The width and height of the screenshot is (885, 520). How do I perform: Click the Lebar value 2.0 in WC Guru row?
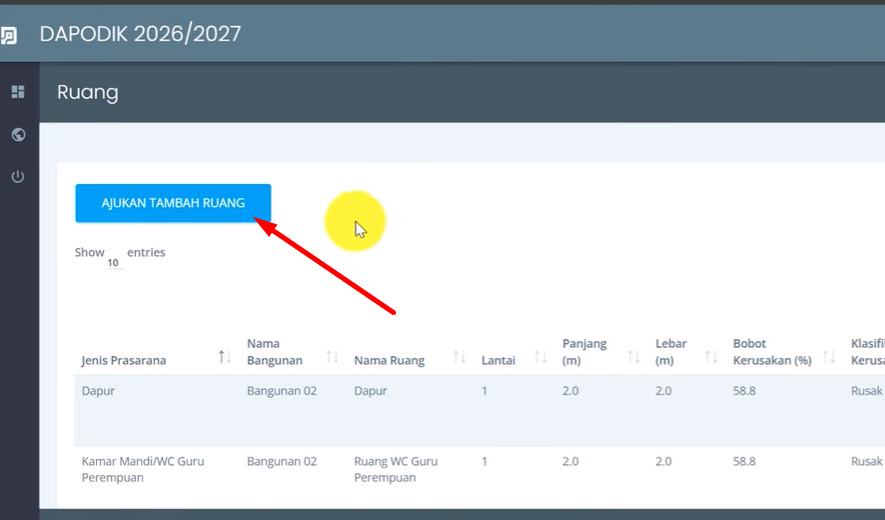coord(663,461)
